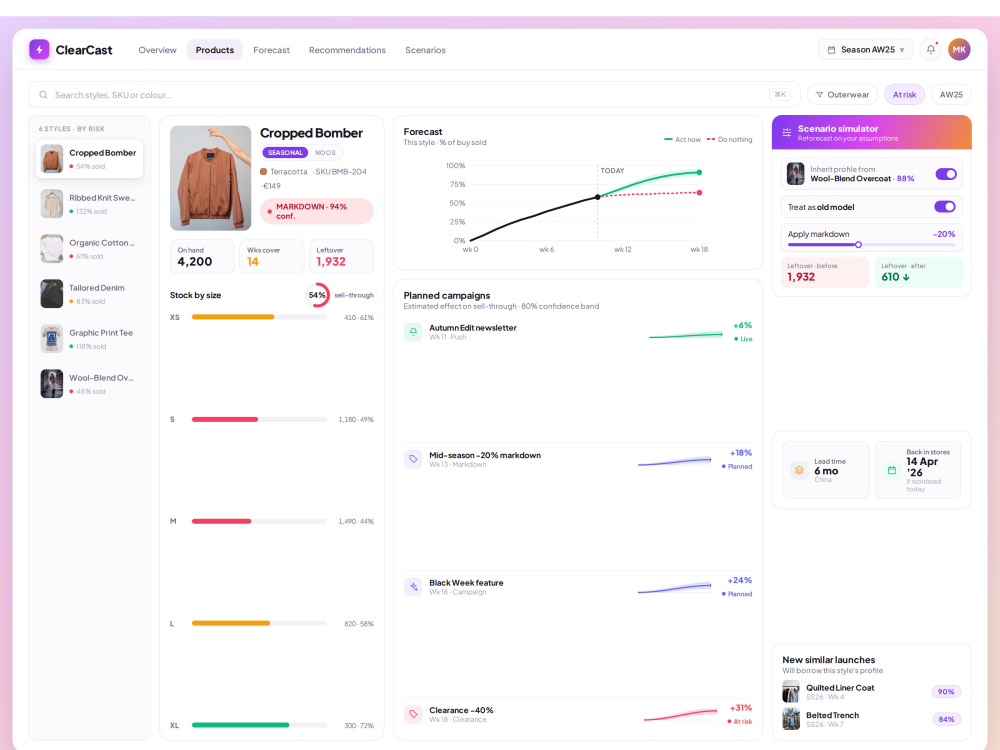Select Graphic Print Tee in styles list

click(89, 339)
